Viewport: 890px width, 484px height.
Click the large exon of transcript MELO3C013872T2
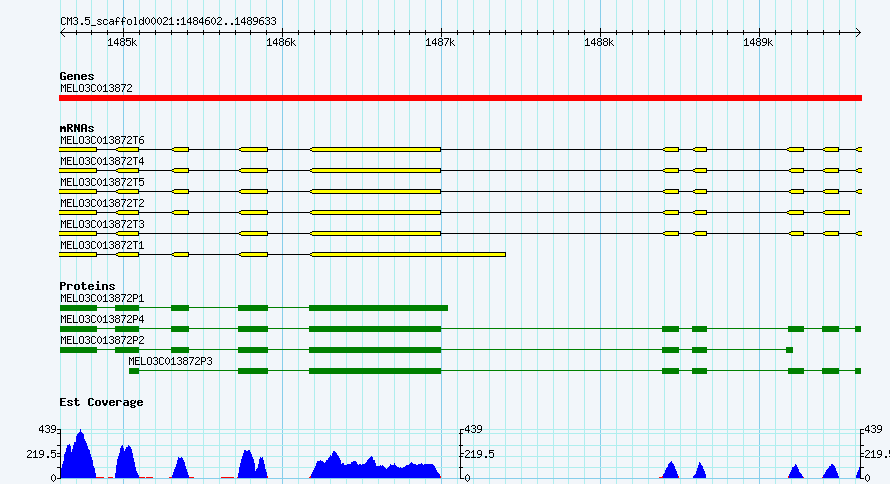tap(376, 213)
